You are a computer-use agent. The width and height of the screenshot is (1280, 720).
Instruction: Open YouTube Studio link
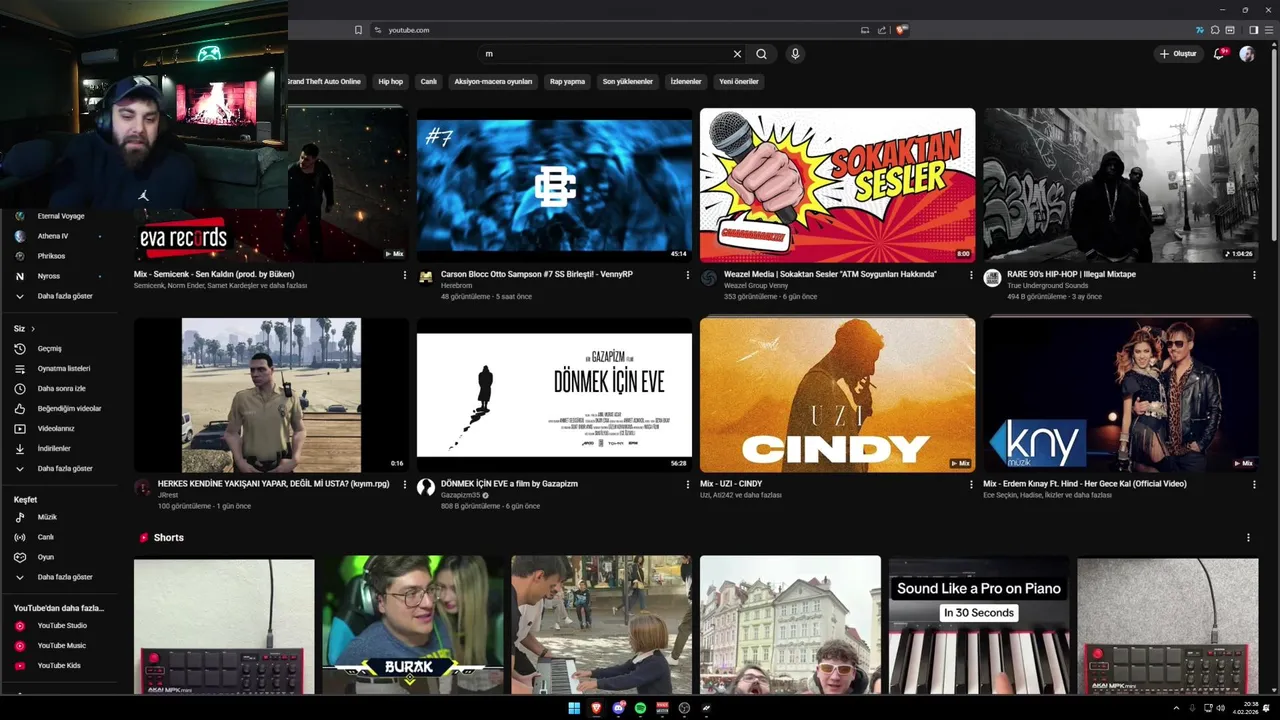pyautogui.click(x=60, y=626)
